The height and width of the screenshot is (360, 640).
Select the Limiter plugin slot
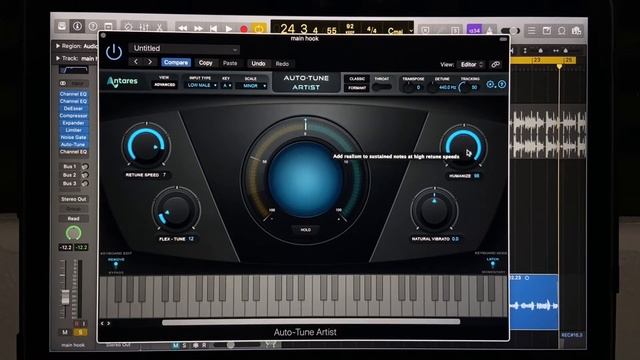click(x=73, y=130)
